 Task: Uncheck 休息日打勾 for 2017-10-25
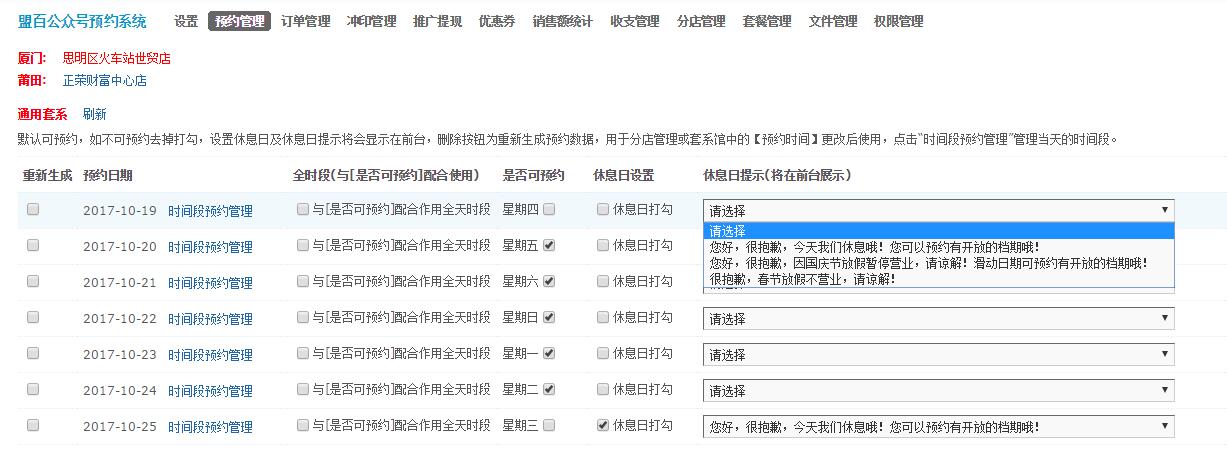[x=602, y=425]
